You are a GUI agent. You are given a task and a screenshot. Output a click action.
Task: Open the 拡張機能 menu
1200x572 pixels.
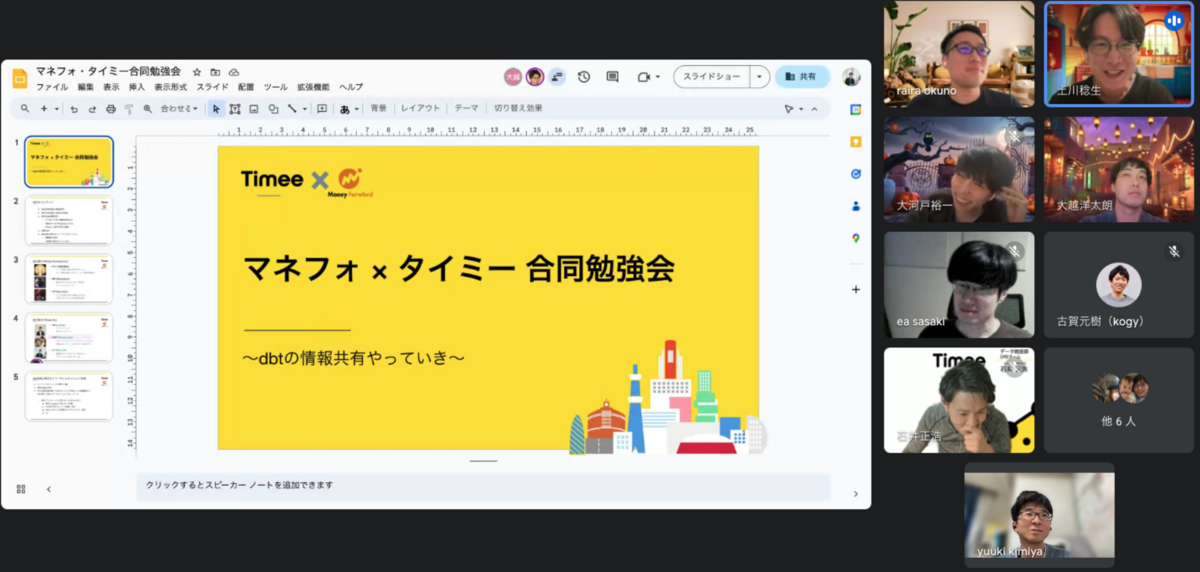pyautogui.click(x=313, y=87)
